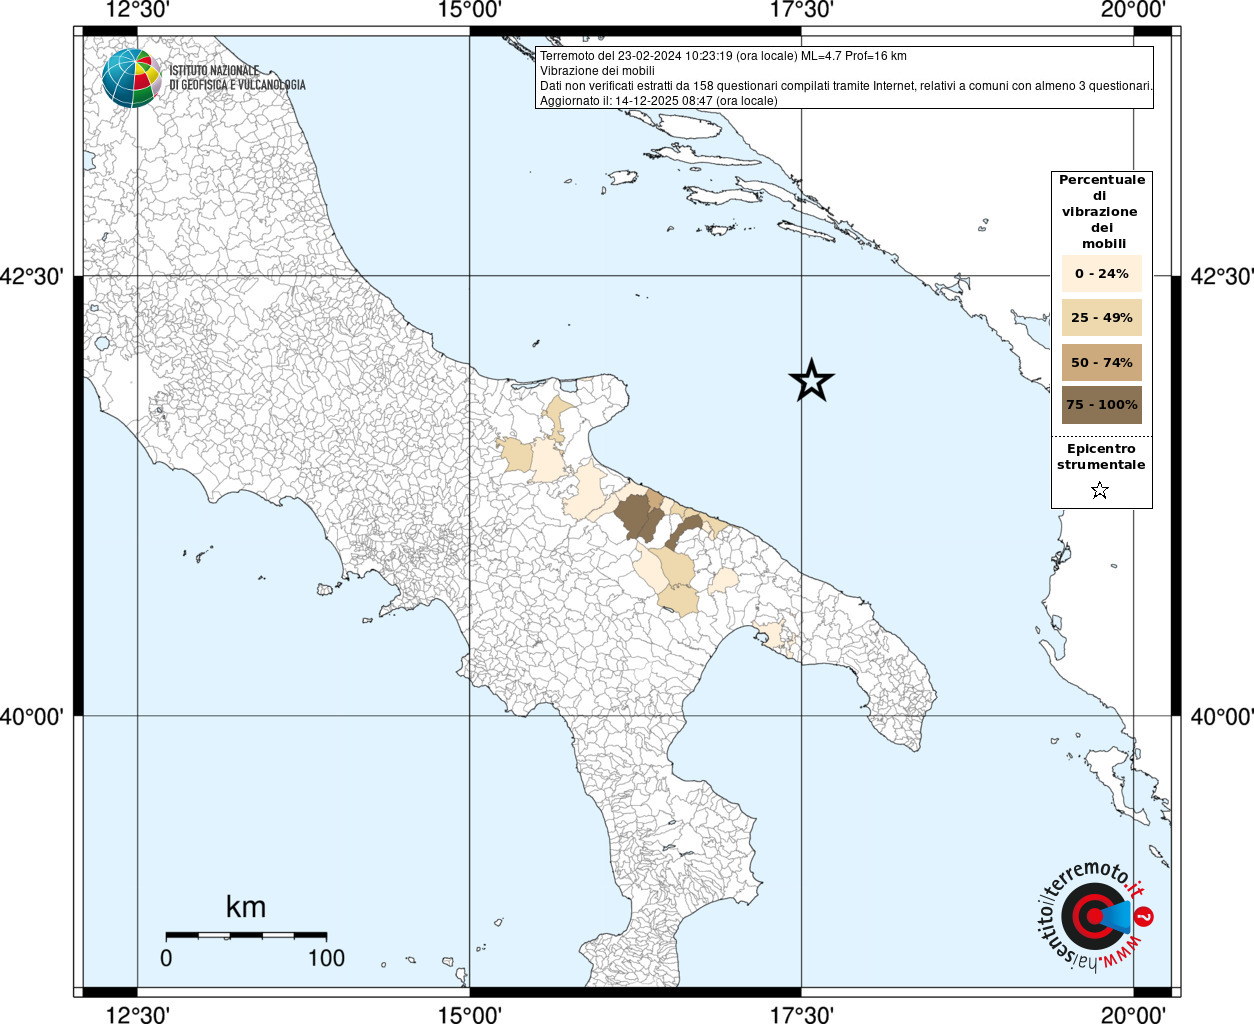The width and height of the screenshot is (1254, 1024).
Task: Click the 100 label on the scale bar
Action: [x=326, y=958]
